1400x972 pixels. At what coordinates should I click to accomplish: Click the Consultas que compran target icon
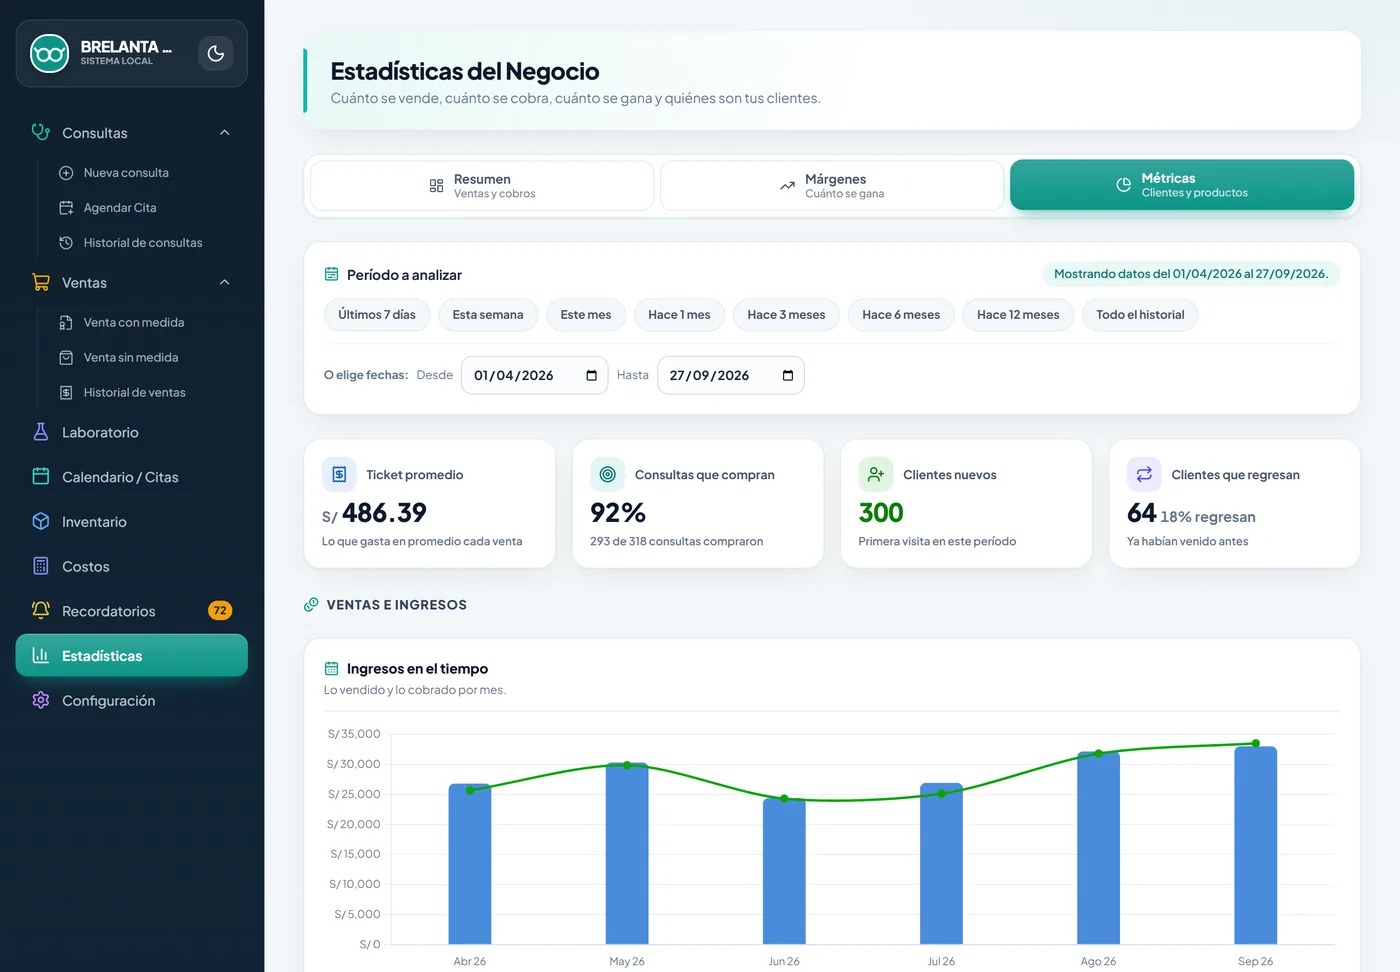tap(607, 475)
